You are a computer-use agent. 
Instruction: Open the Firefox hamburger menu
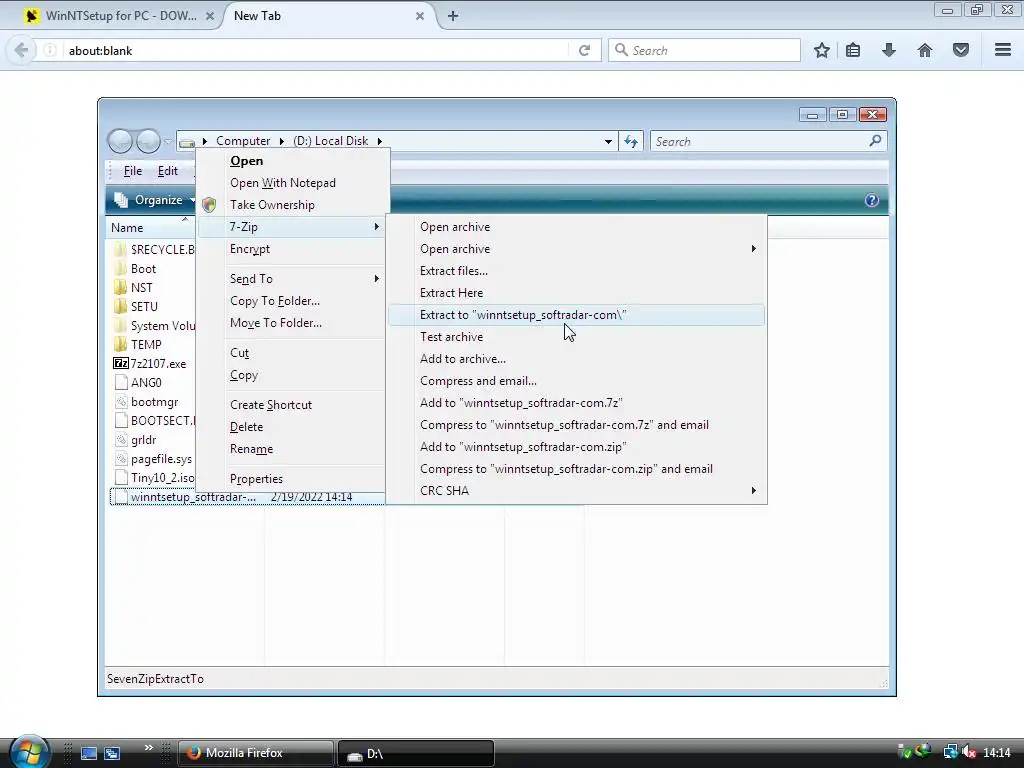tap(1003, 50)
